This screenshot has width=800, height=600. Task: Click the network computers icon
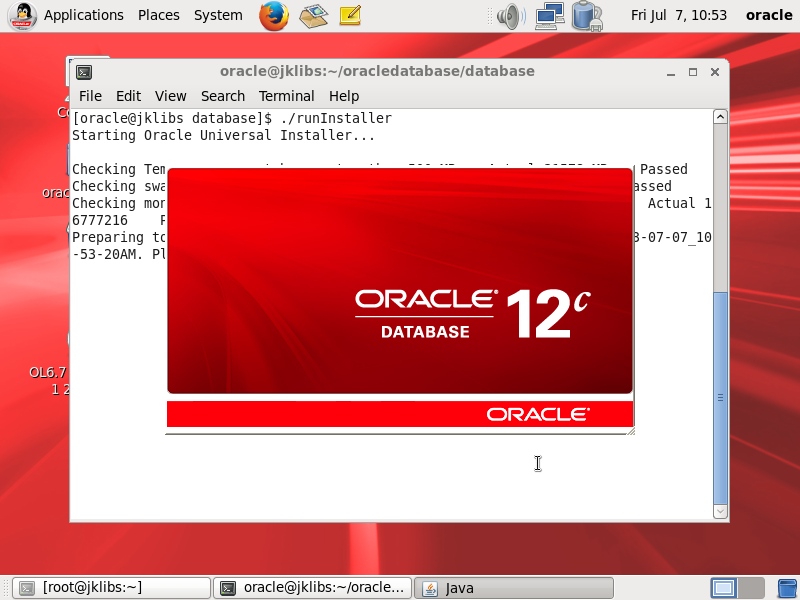(549, 16)
